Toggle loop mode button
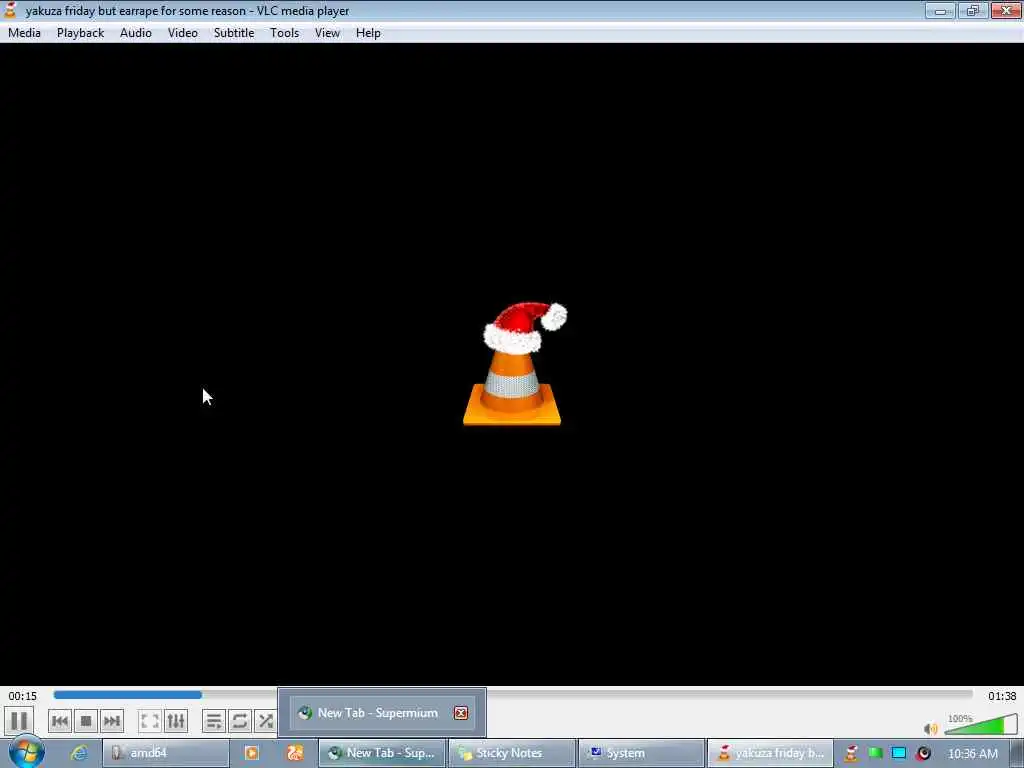 240,721
